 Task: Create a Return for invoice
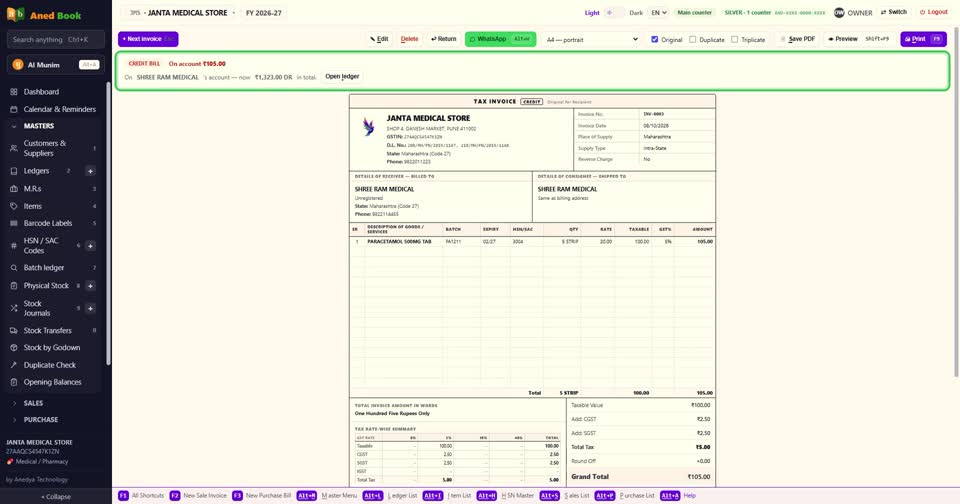click(443, 39)
